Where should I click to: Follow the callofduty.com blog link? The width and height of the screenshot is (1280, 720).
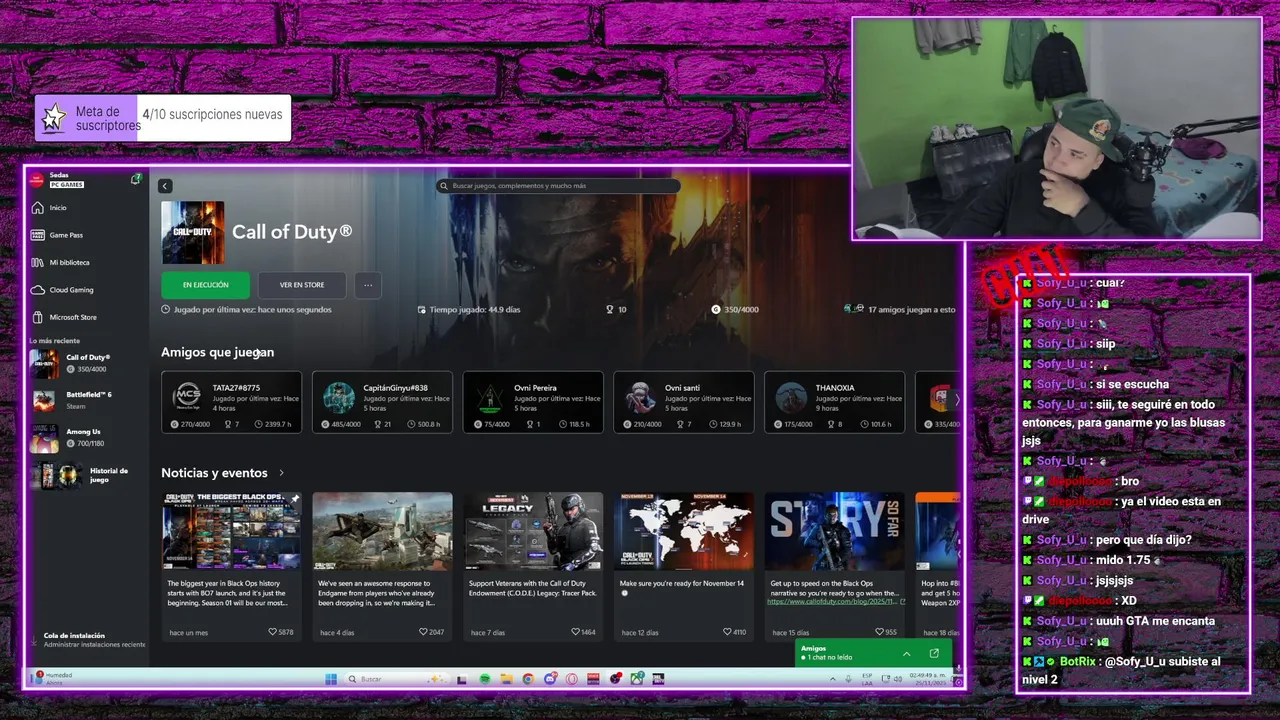(835, 602)
